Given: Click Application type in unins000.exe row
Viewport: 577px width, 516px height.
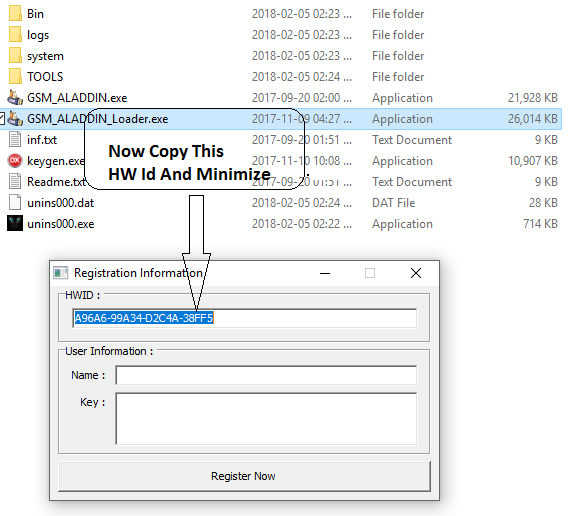Looking at the screenshot, I should pos(402,224).
